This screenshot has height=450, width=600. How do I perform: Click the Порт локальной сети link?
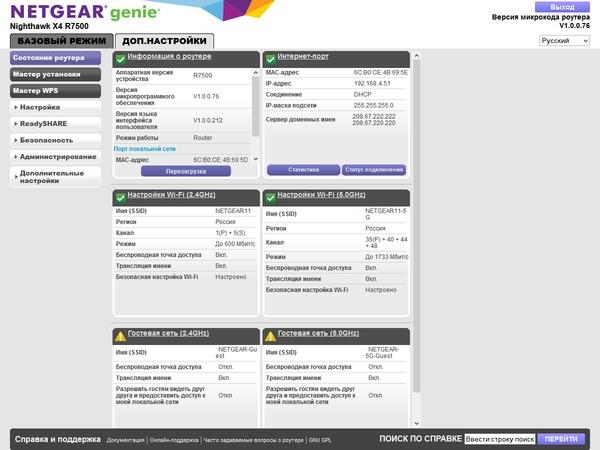pyautogui.click(x=145, y=149)
